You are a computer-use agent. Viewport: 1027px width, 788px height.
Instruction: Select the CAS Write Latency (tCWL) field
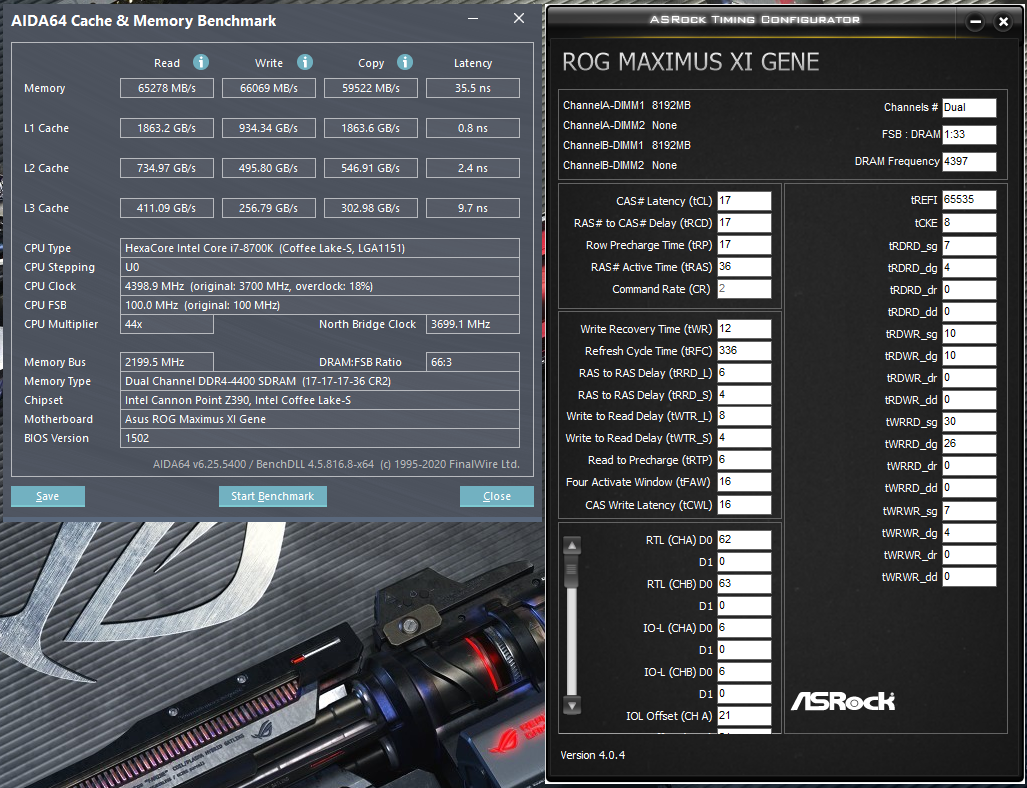(x=744, y=504)
